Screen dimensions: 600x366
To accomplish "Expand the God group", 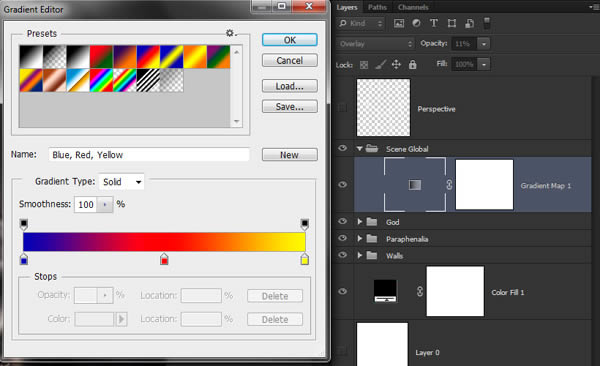I will click(x=359, y=222).
